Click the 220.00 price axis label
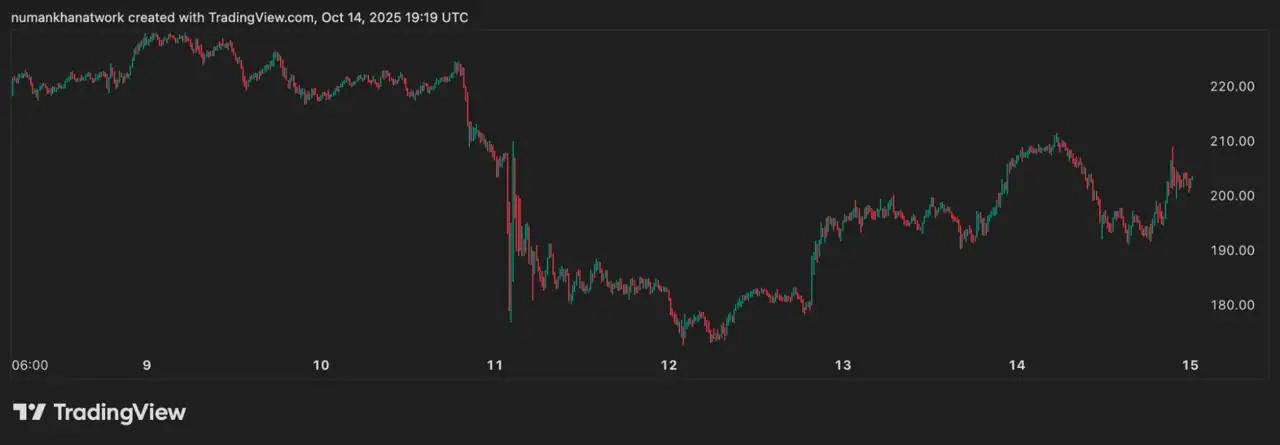This screenshot has width=1280, height=445. coord(1232,87)
